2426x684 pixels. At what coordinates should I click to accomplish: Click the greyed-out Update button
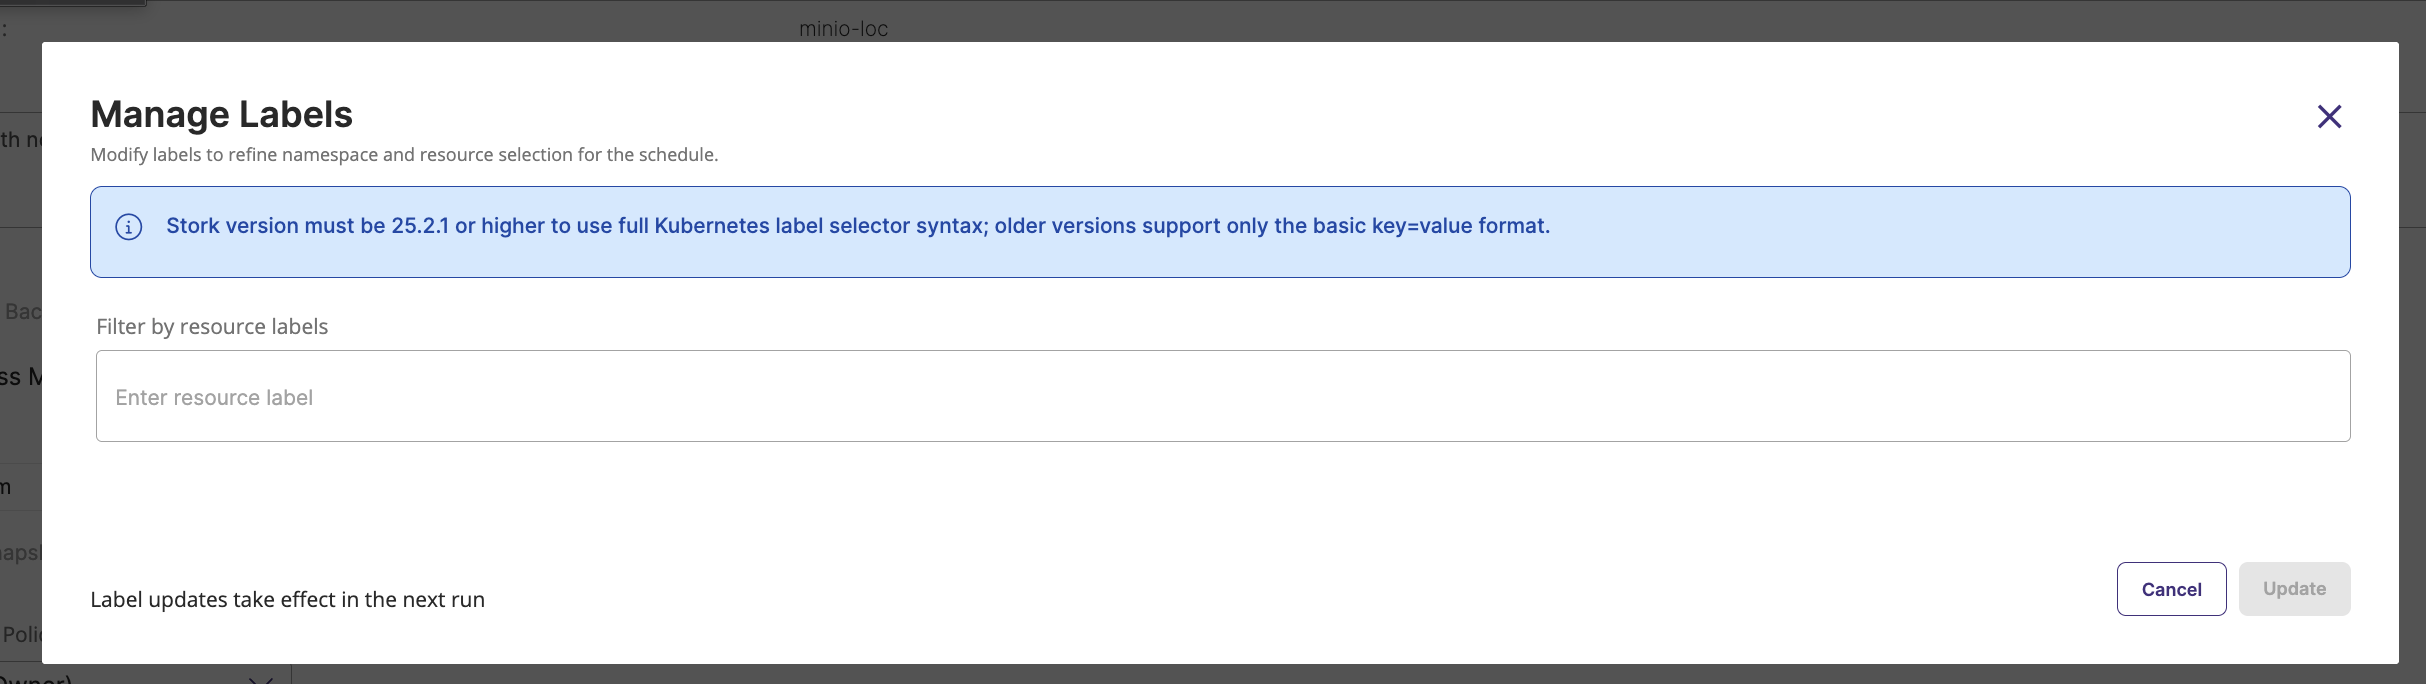click(x=2294, y=589)
